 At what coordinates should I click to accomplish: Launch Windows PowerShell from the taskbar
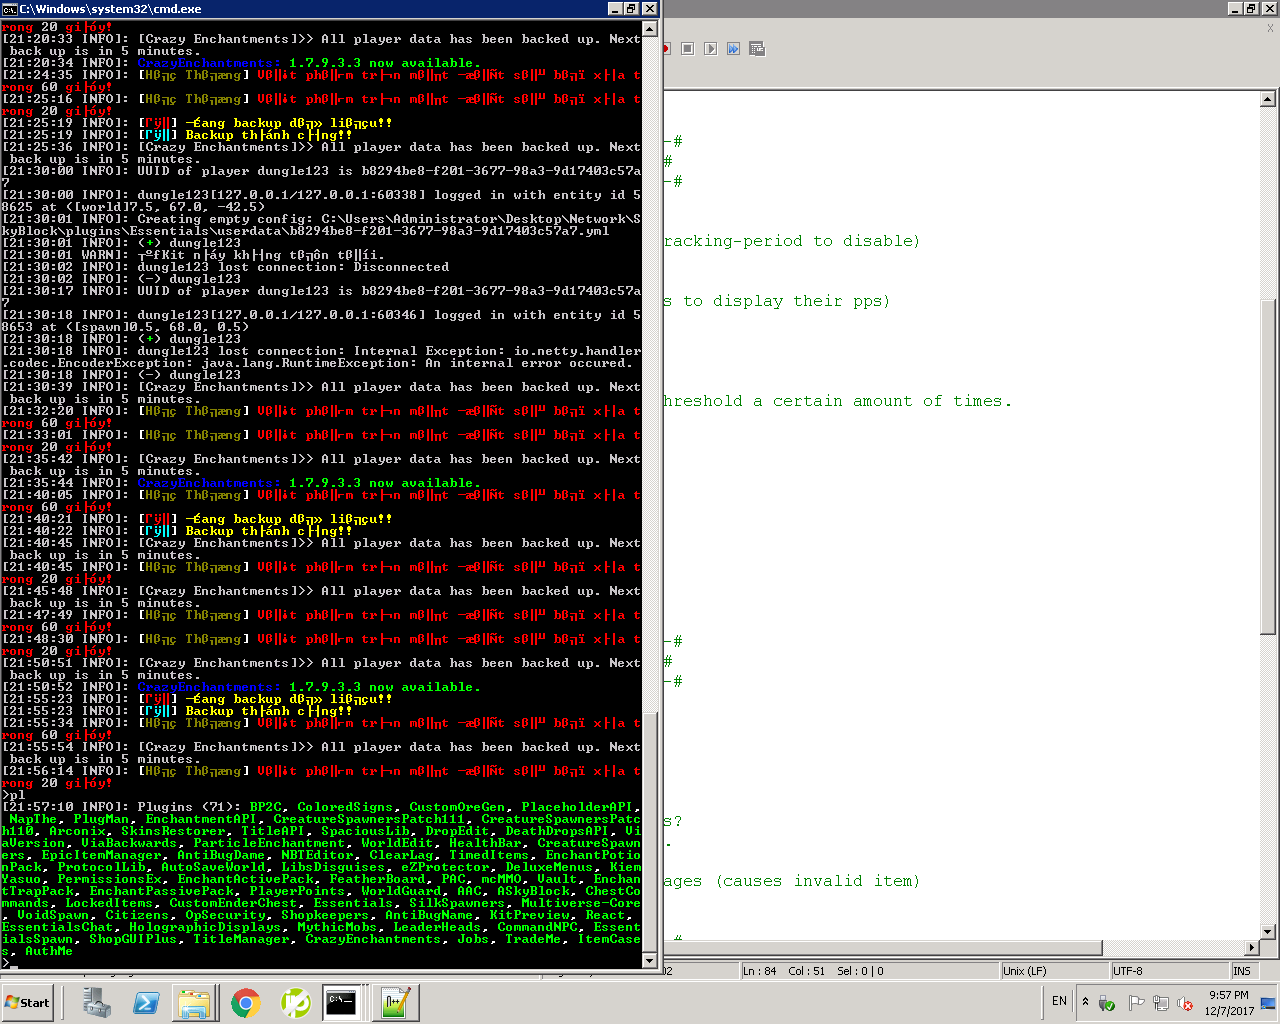click(146, 1002)
